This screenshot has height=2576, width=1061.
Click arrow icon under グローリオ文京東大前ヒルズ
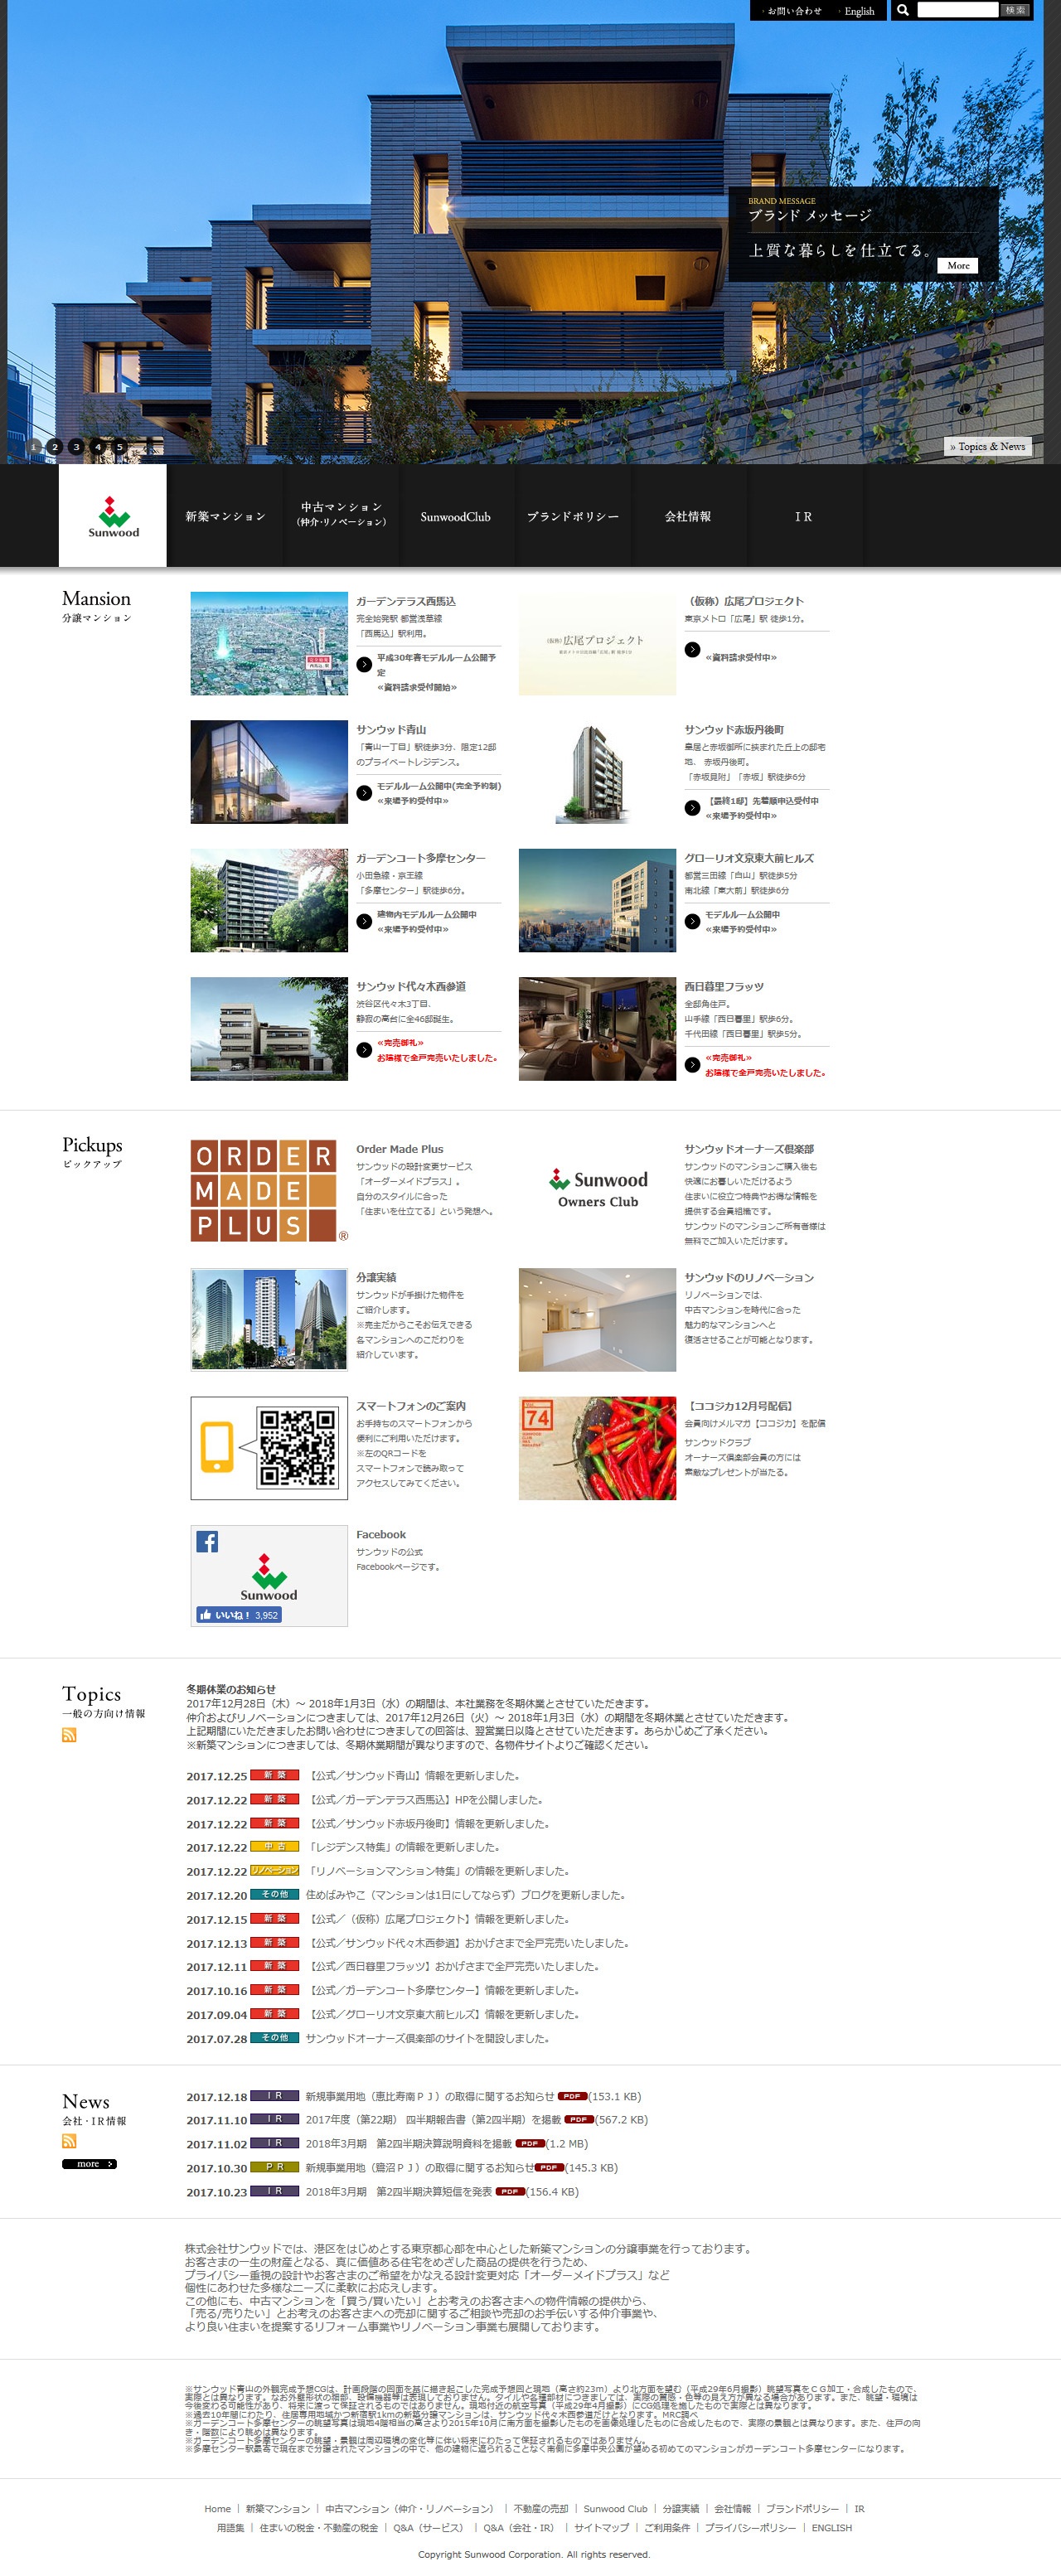(x=692, y=921)
